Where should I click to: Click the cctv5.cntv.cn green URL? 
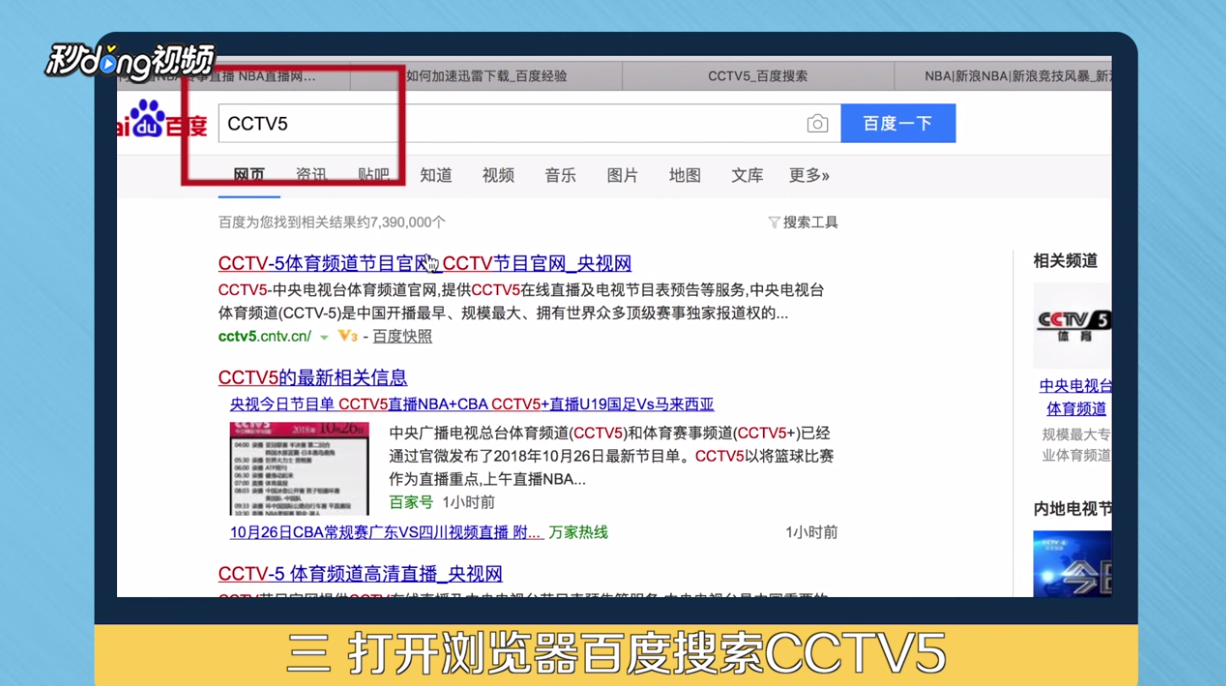click(264, 337)
